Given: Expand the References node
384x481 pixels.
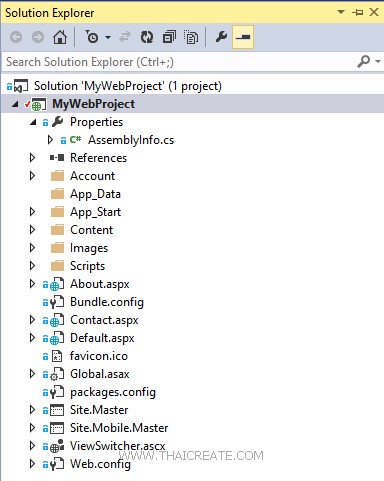Looking at the screenshot, I should (x=32, y=158).
